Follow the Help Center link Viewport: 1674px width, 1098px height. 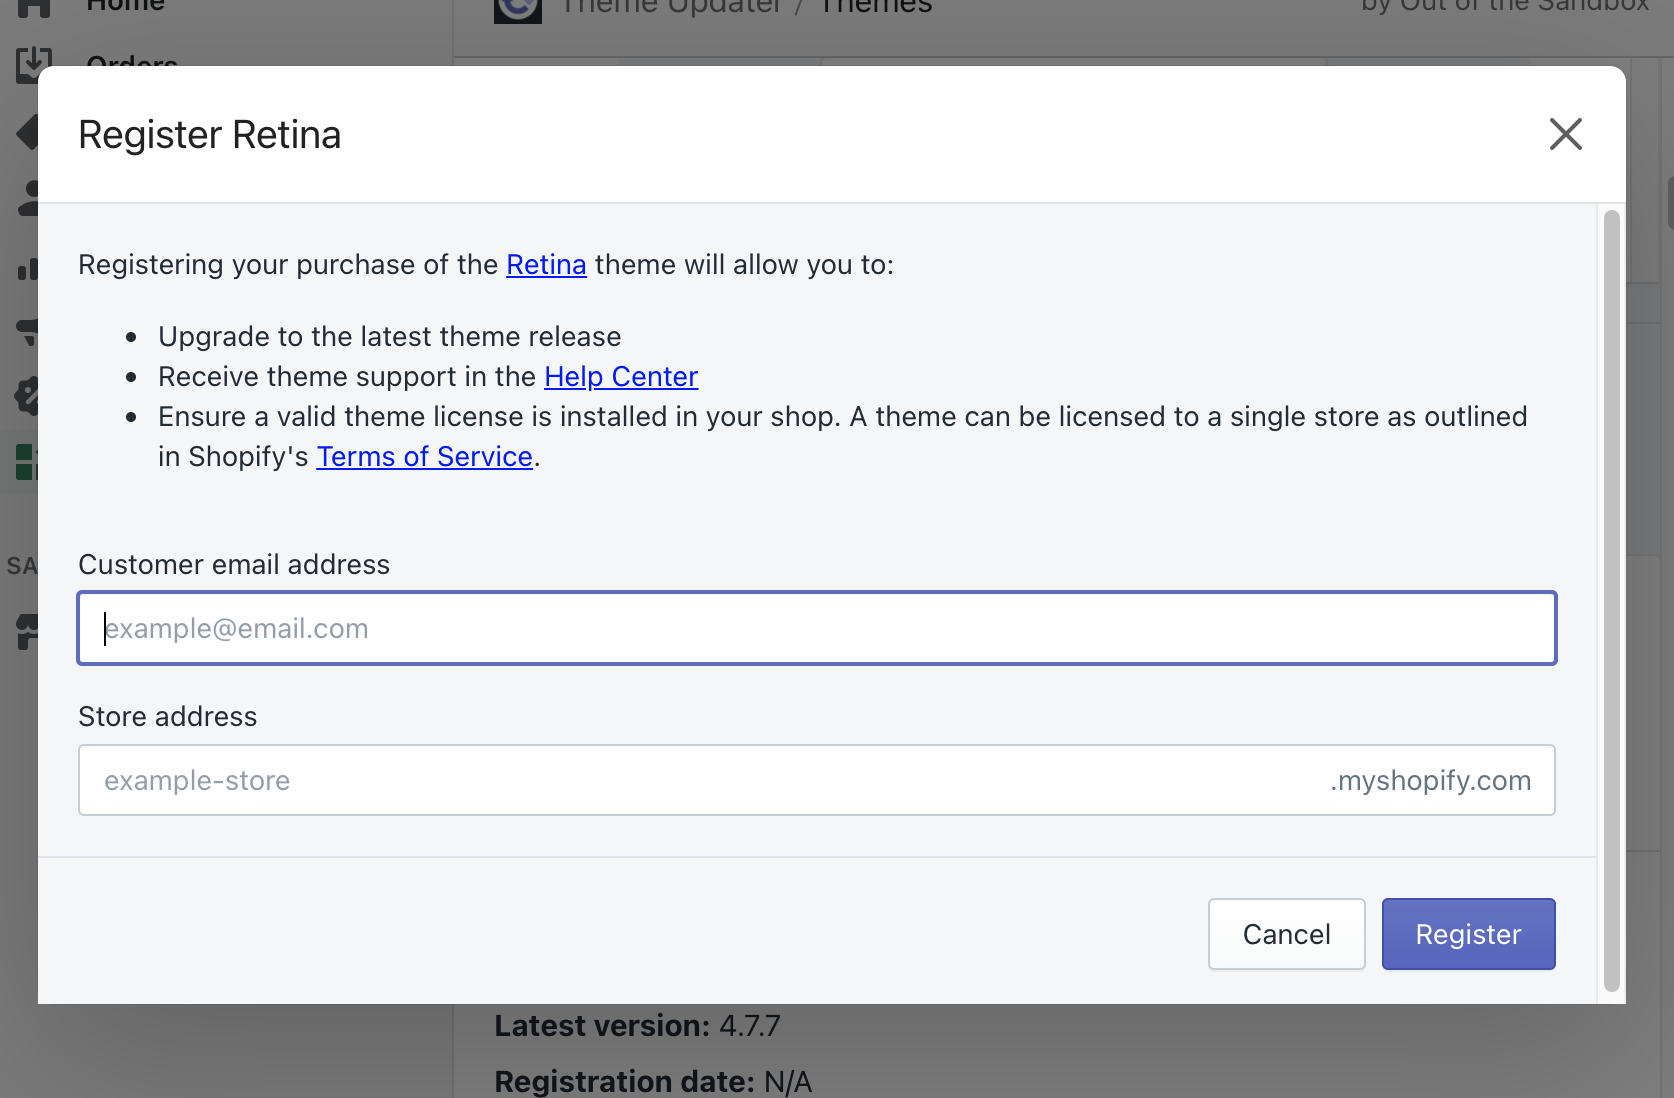(620, 377)
